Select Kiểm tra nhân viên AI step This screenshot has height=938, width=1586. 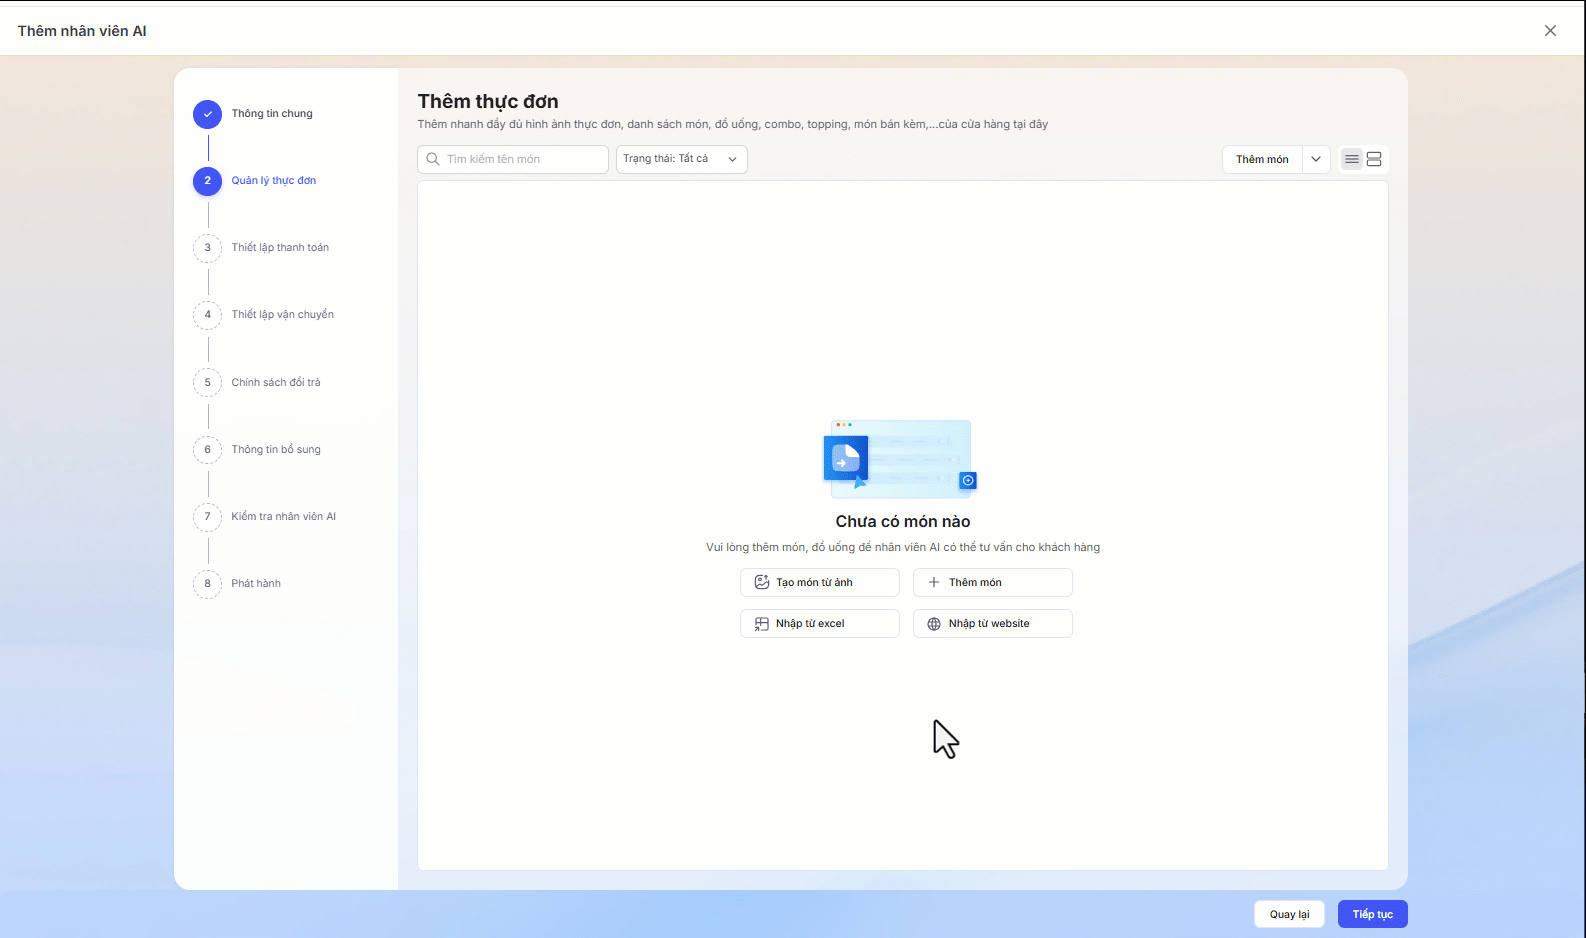[283, 517]
